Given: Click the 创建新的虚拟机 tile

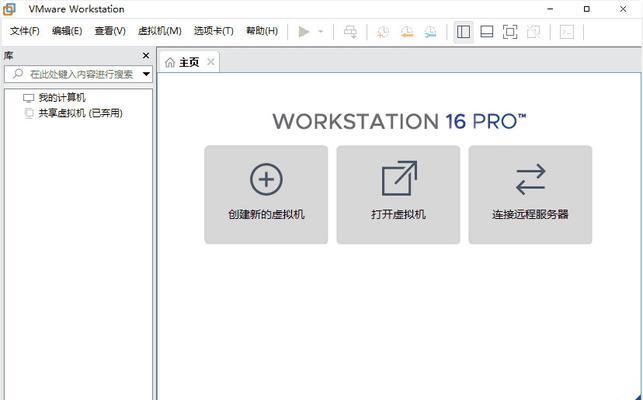Looking at the screenshot, I should click(x=266, y=195).
